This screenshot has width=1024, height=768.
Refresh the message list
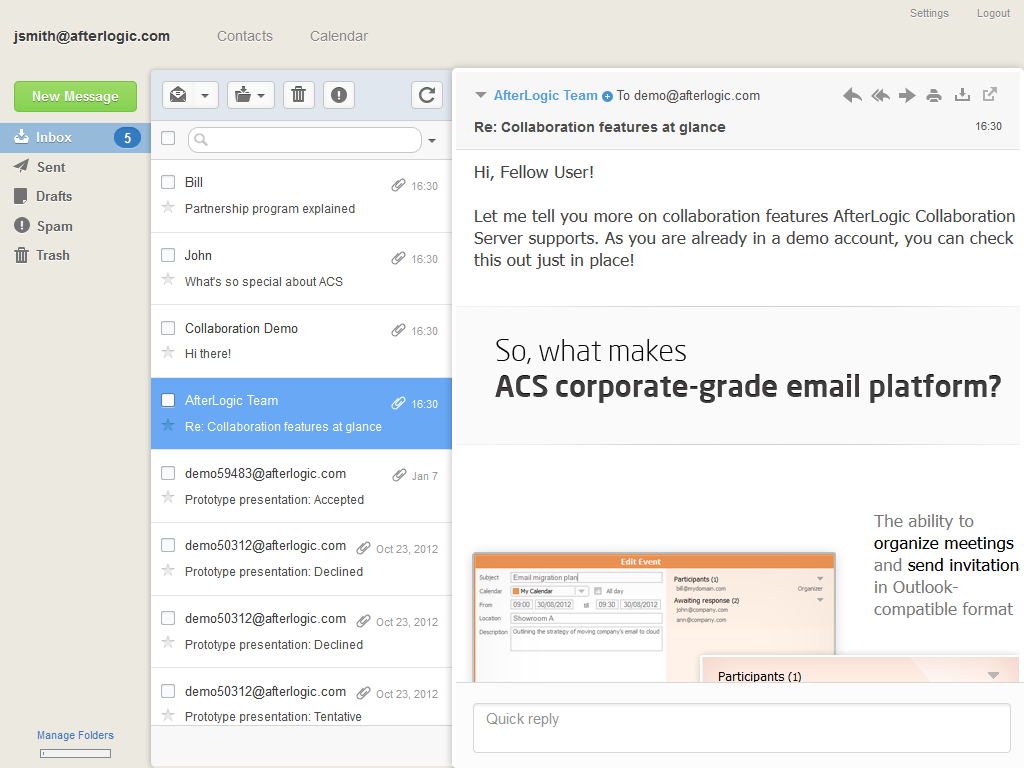click(427, 95)
